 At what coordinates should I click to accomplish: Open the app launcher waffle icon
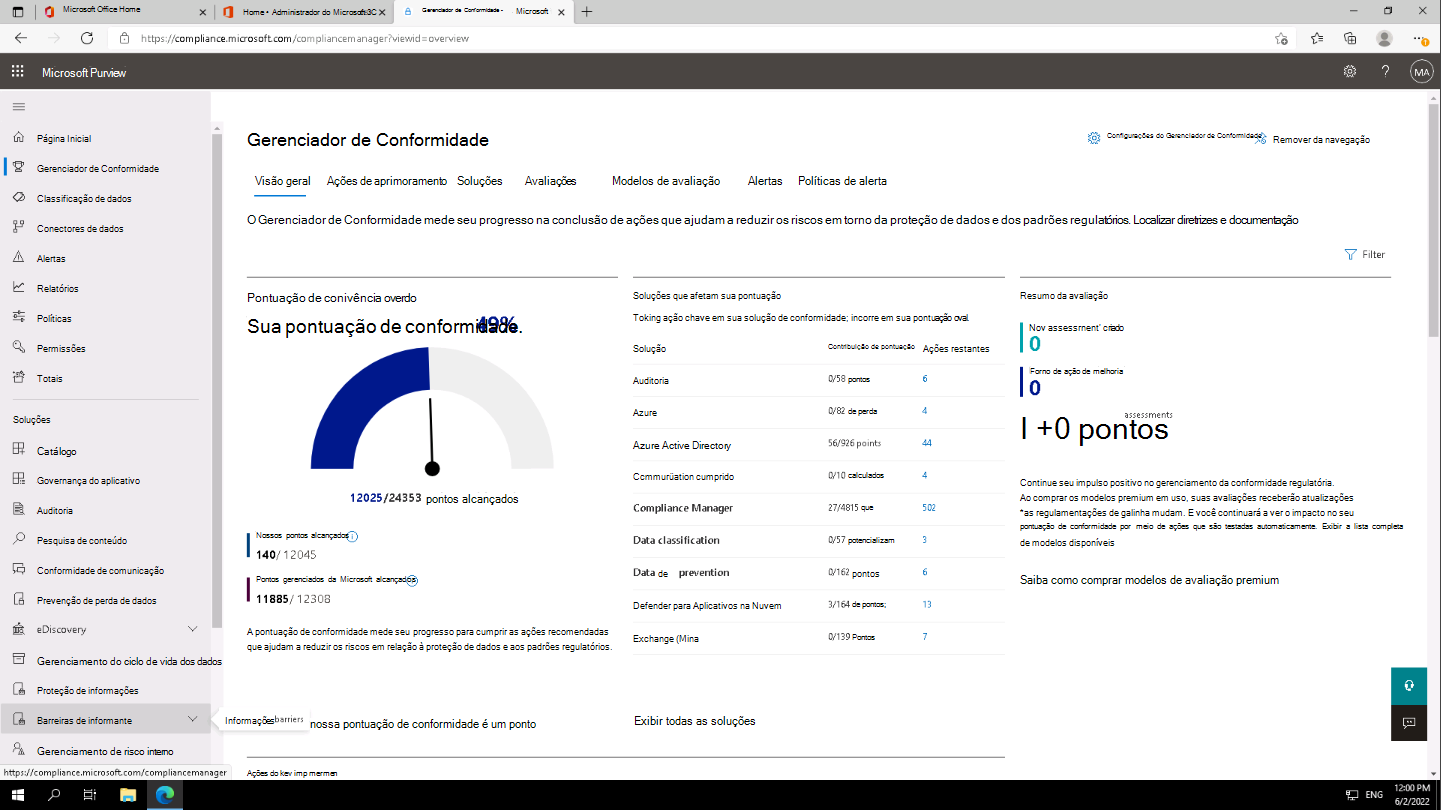[17, 72]
